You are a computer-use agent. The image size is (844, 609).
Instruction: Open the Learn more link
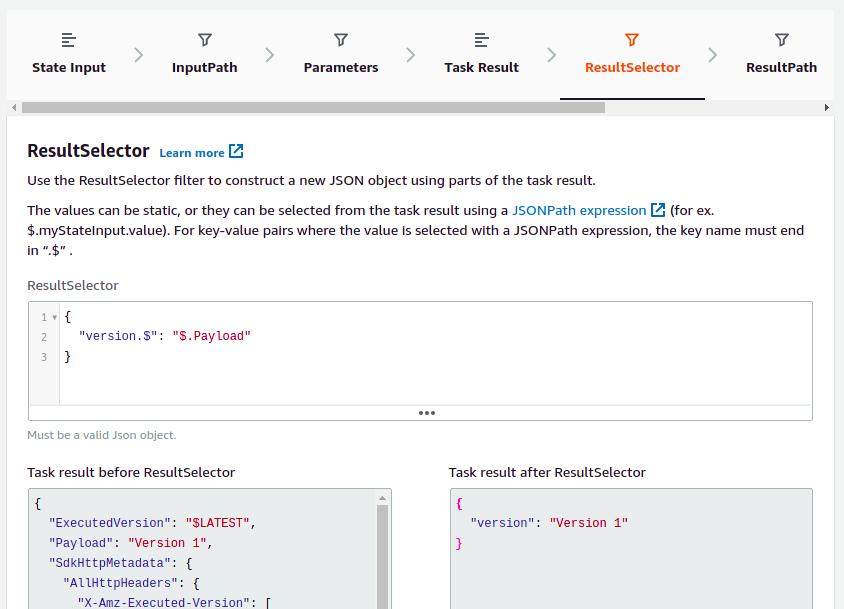(x=192, y=153)
